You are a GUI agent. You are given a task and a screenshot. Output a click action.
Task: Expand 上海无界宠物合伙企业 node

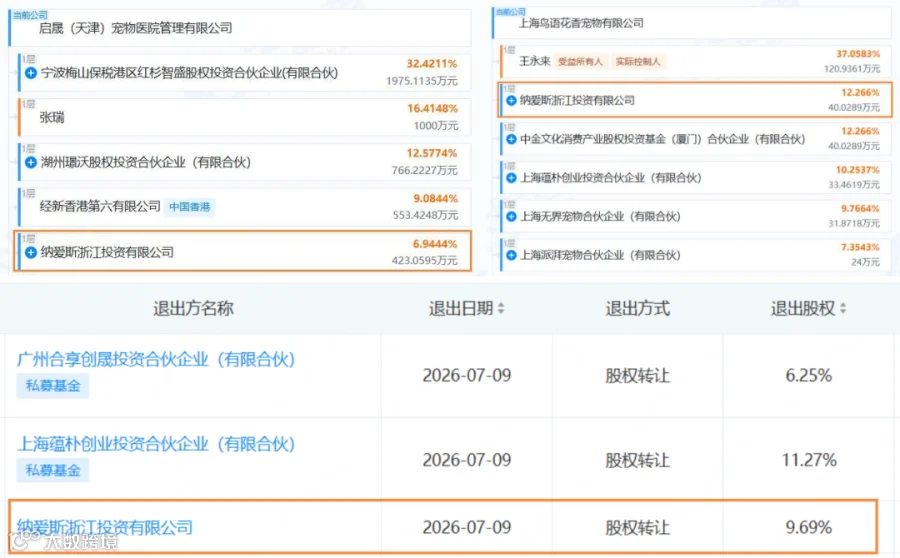(x=511, y=216)
